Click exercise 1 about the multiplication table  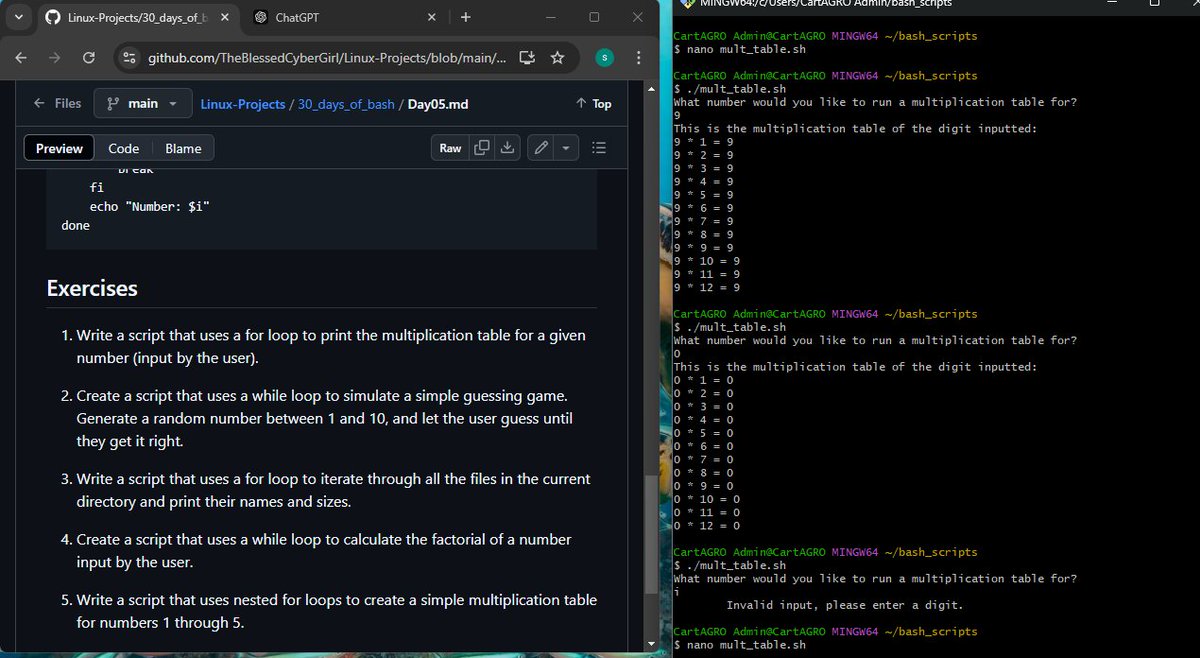[331, 346]
